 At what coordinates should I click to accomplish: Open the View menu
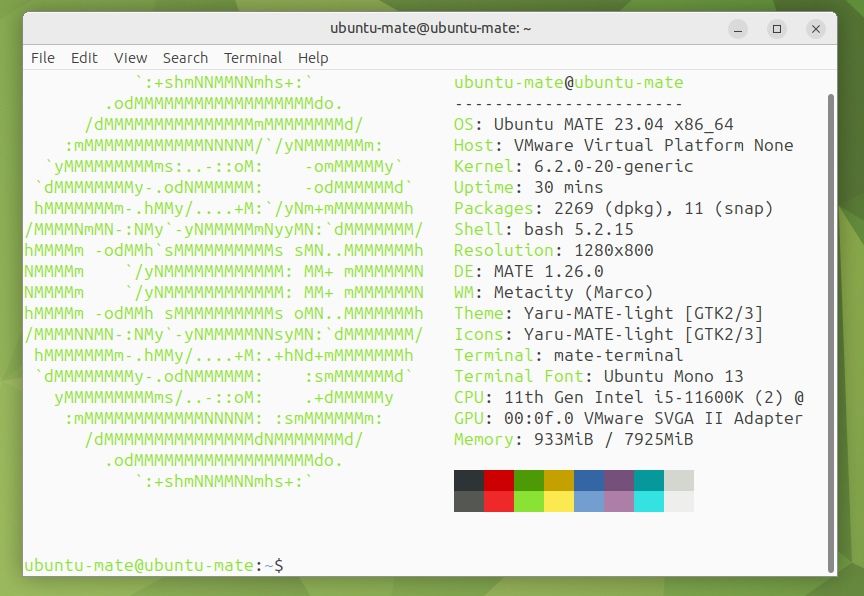click(129, 57)
